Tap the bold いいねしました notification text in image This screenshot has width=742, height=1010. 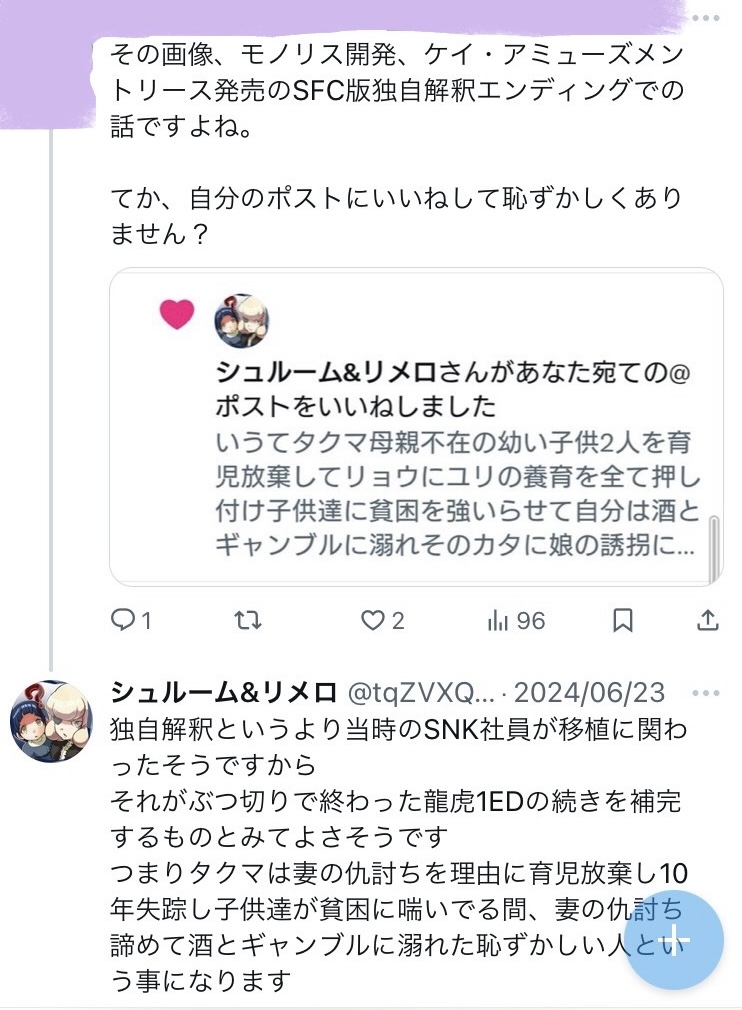356,406
